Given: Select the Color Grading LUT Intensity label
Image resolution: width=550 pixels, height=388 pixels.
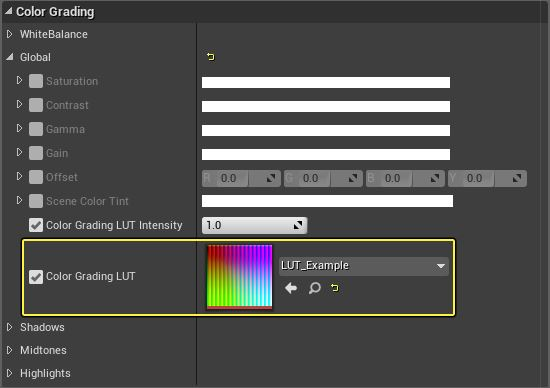Looking at the screenshot, I should [x=114, y=225].
